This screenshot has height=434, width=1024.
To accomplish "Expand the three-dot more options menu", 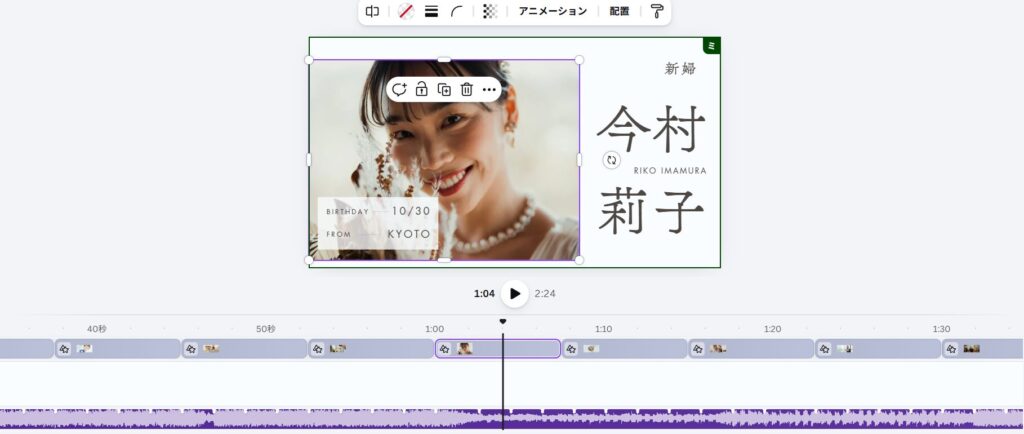I will (489, 89).
